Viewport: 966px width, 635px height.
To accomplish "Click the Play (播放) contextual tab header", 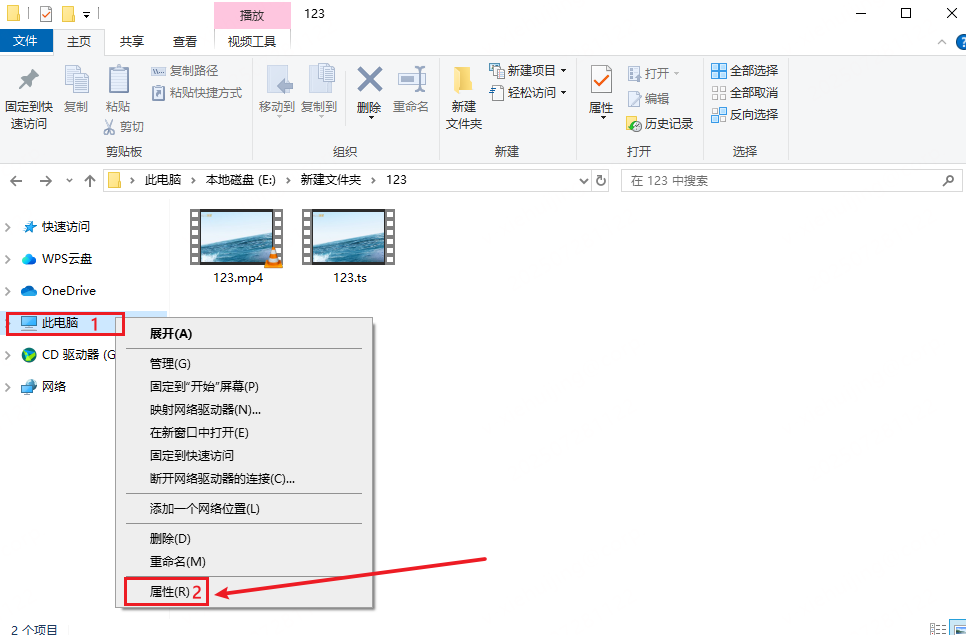I will [x=252, y=15].
